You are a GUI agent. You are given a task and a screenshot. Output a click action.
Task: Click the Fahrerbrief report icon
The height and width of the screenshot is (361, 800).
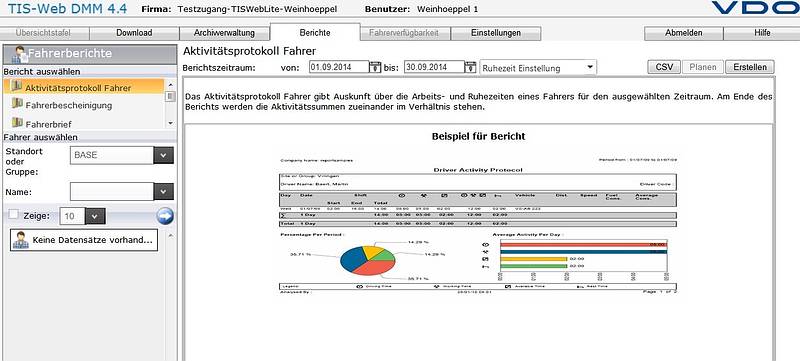pyautogui.click(x=17, y=122)
